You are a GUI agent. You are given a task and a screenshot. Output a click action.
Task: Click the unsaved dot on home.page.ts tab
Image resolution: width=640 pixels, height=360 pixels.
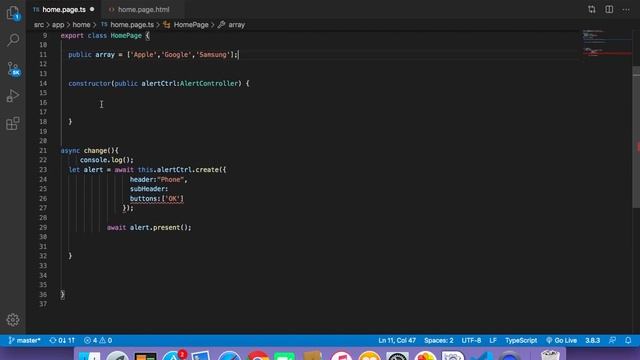(x=92, y=9)
